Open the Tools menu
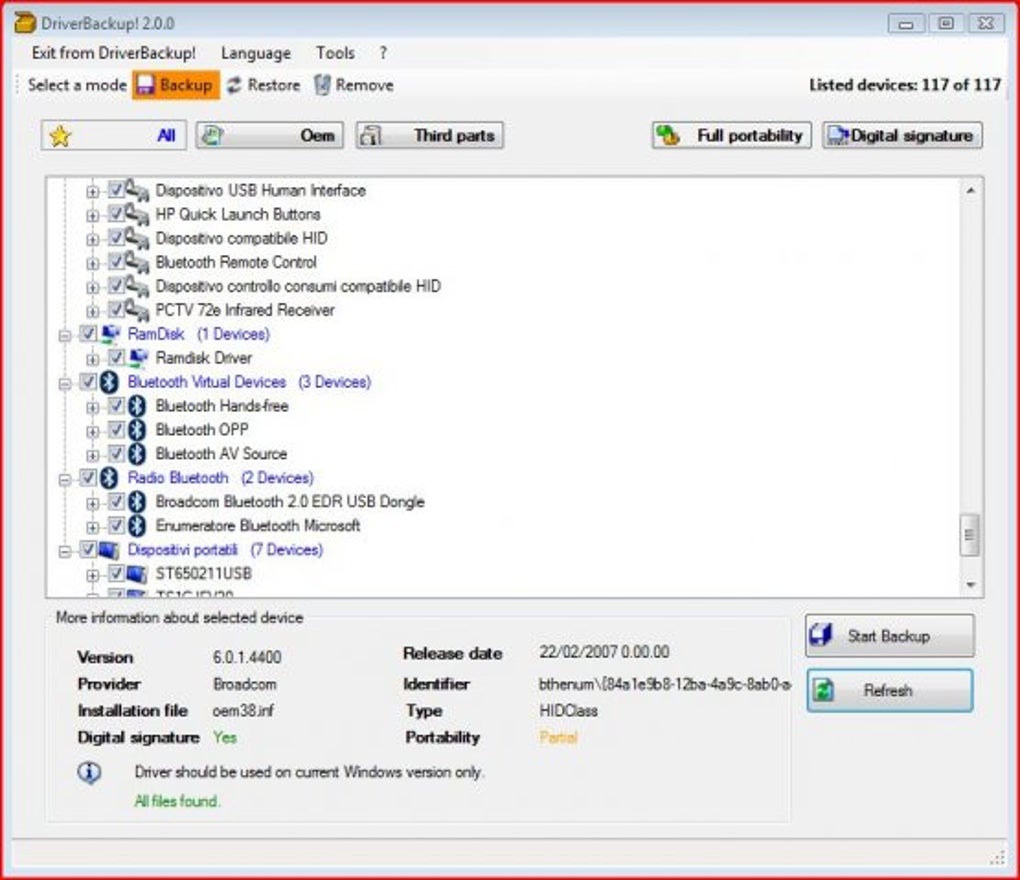1020x880 pixels. [335, 53]
